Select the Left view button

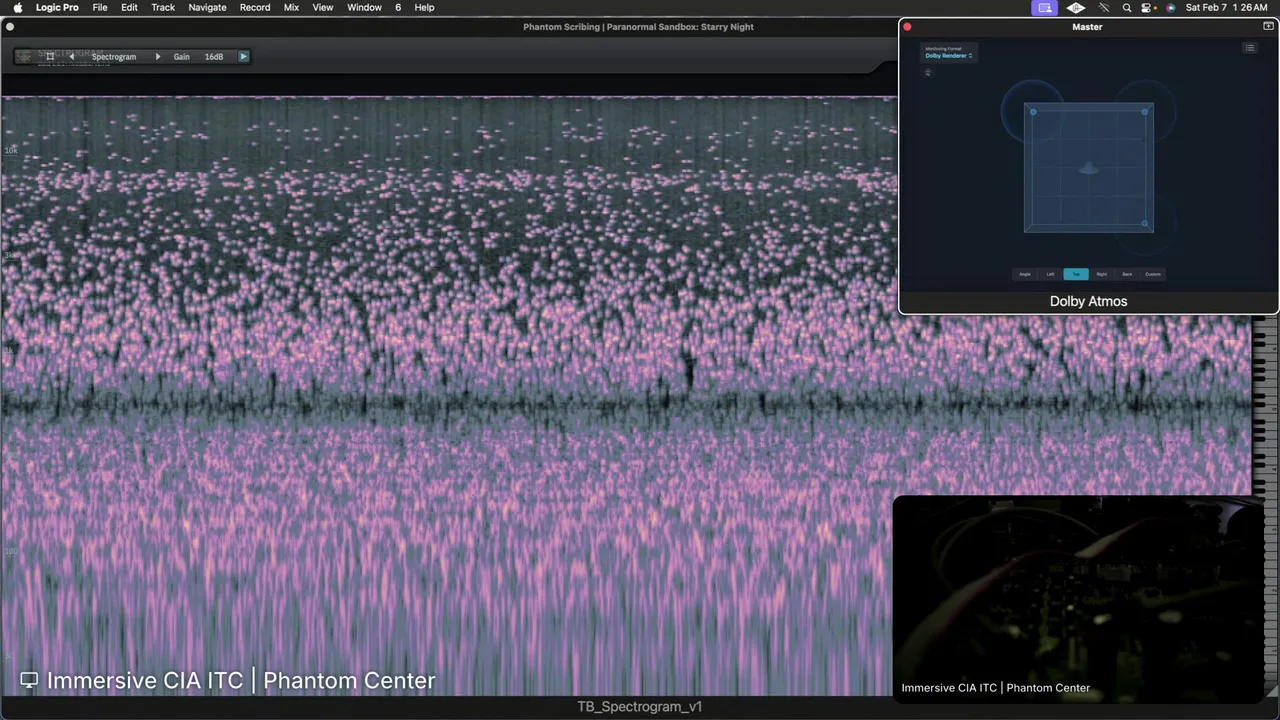(1050, 274)
